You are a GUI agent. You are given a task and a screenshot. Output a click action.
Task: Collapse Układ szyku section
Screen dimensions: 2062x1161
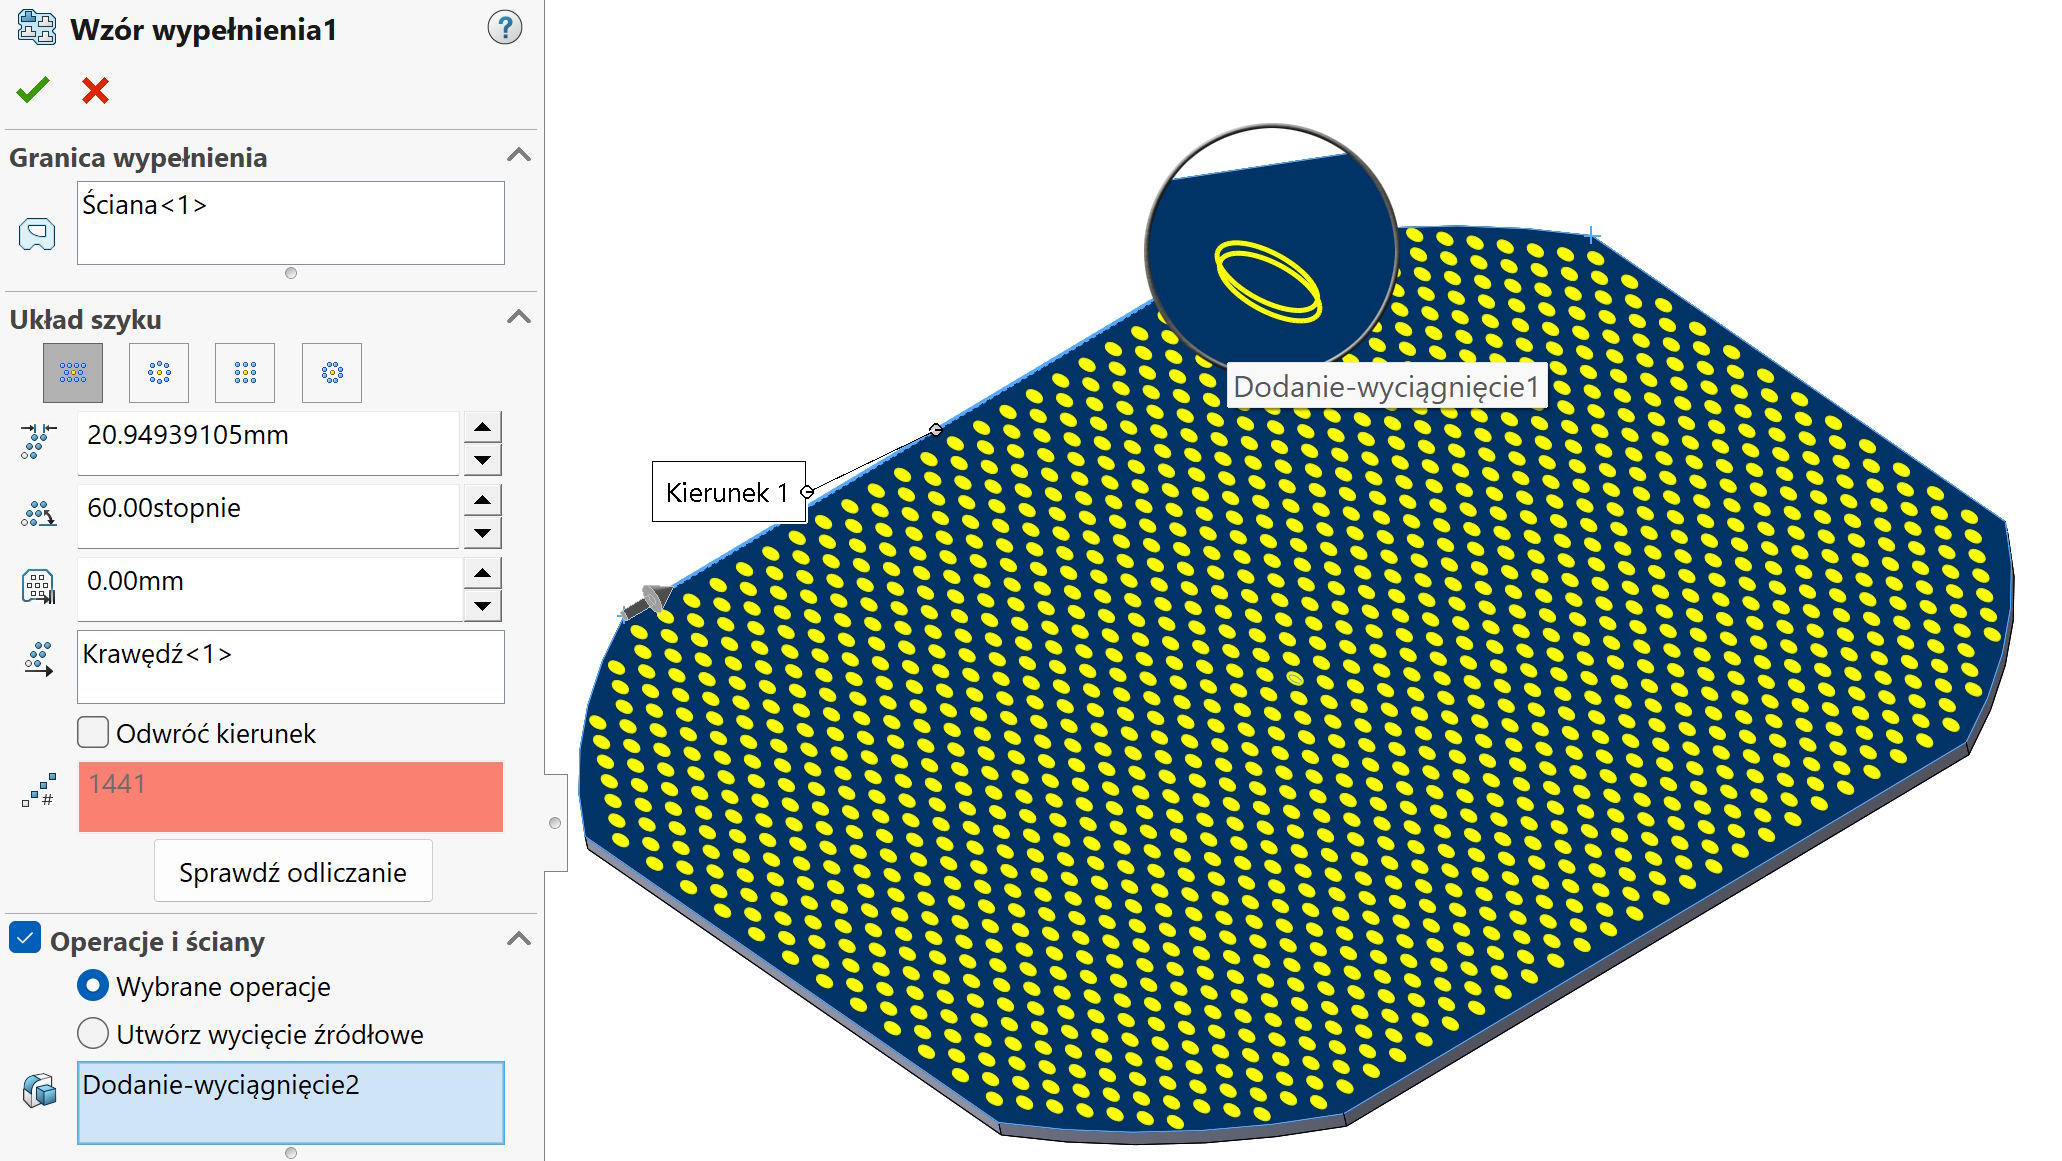[519, 317]
